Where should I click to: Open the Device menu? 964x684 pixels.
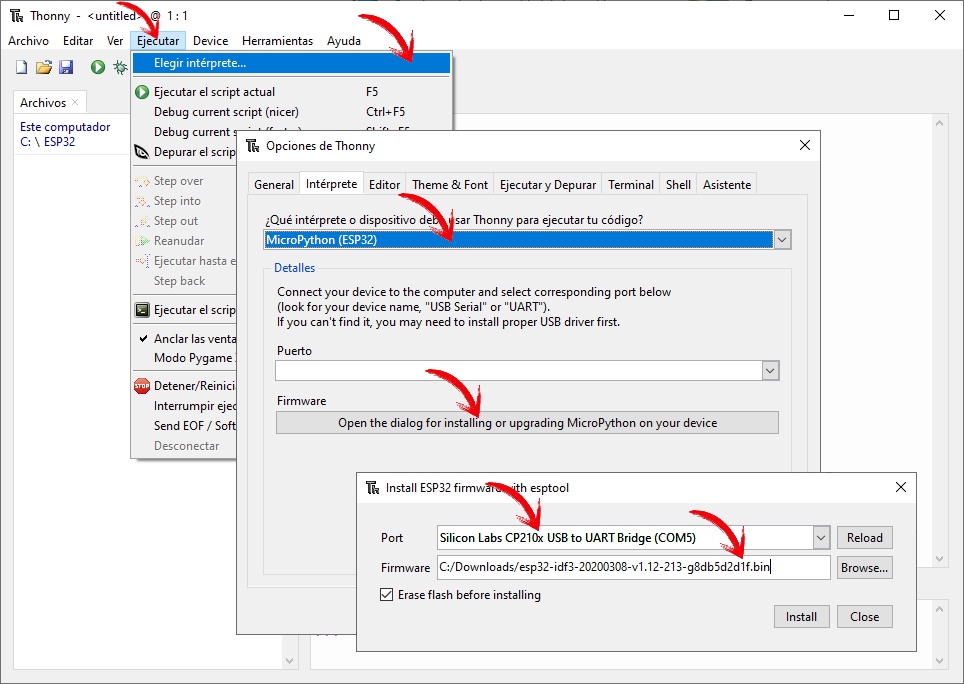coord(210,41)
